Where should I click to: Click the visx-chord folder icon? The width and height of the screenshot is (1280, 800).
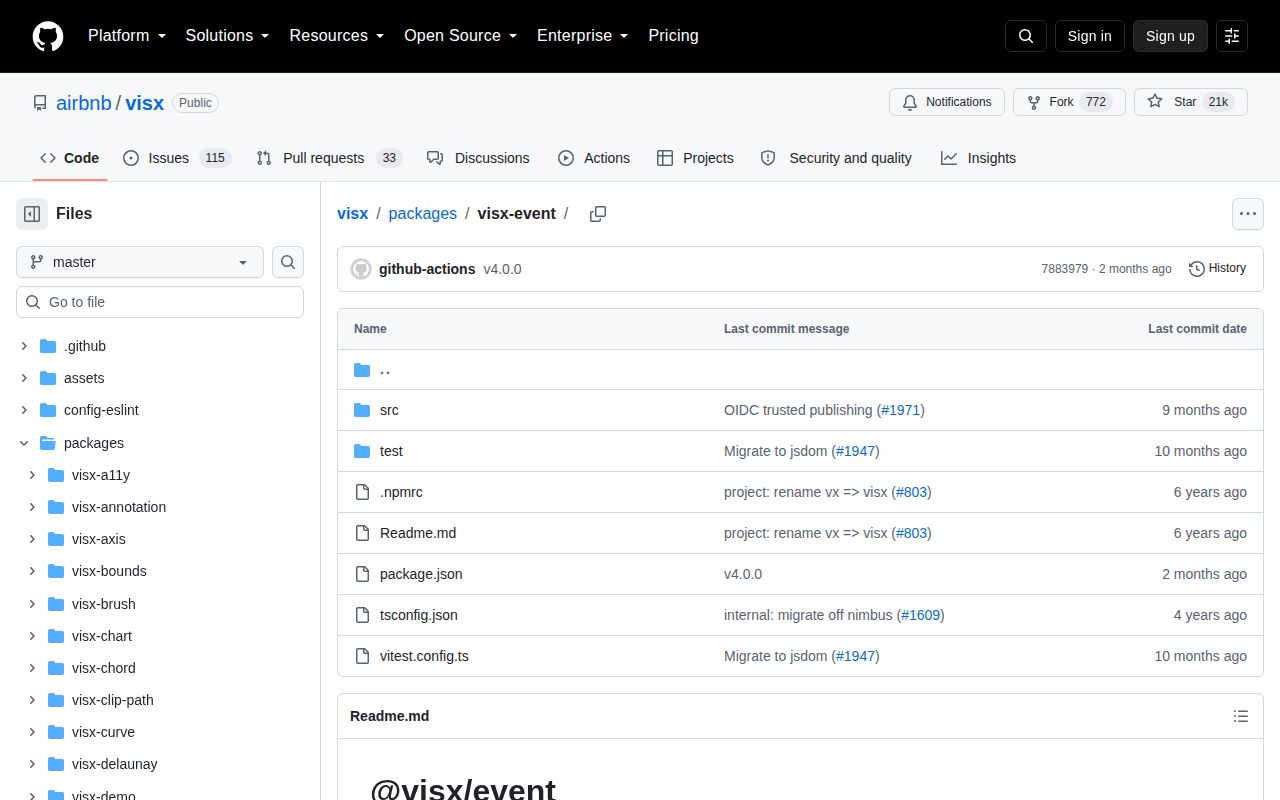[x=56, y=668]
